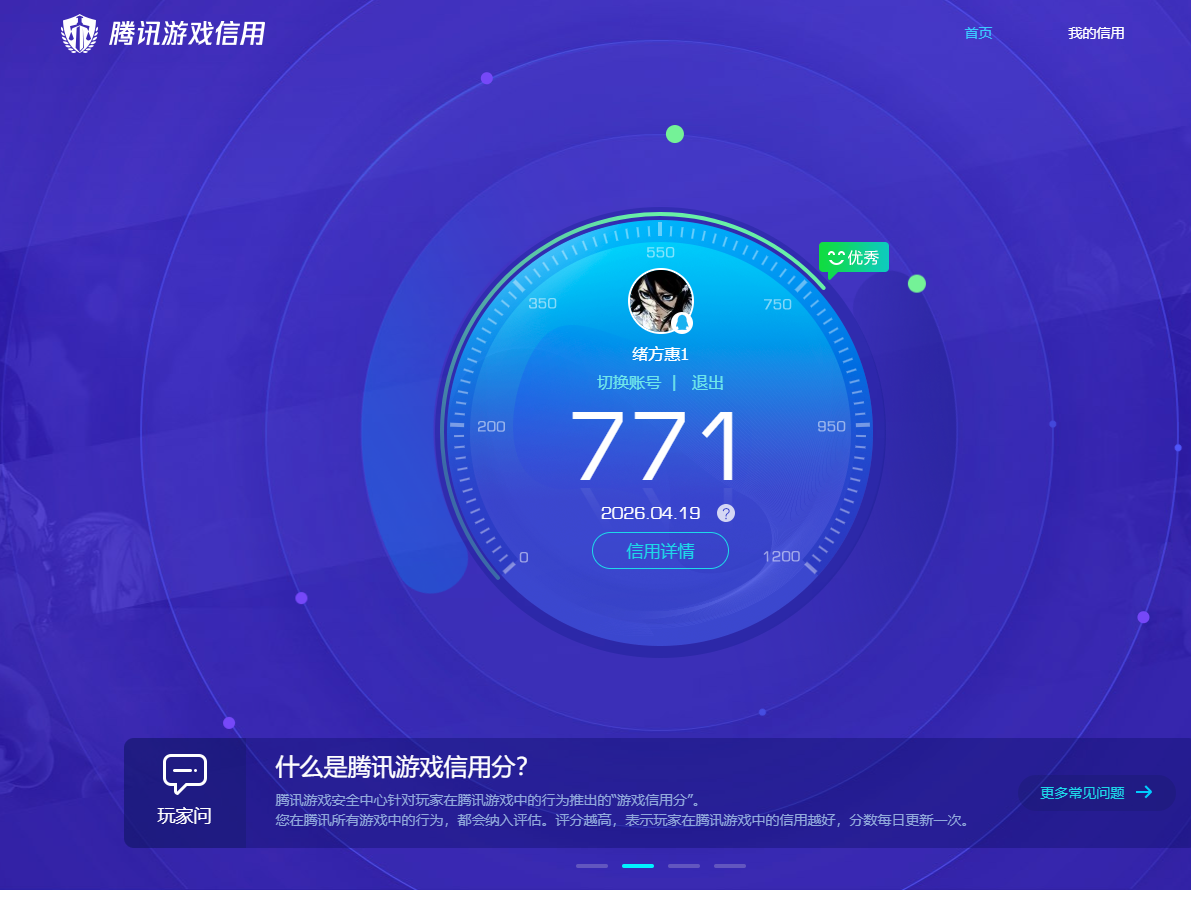This screenshot has width=1191, height=898.
Task: Select the third carousel indicator
Action: click(683, 866)
